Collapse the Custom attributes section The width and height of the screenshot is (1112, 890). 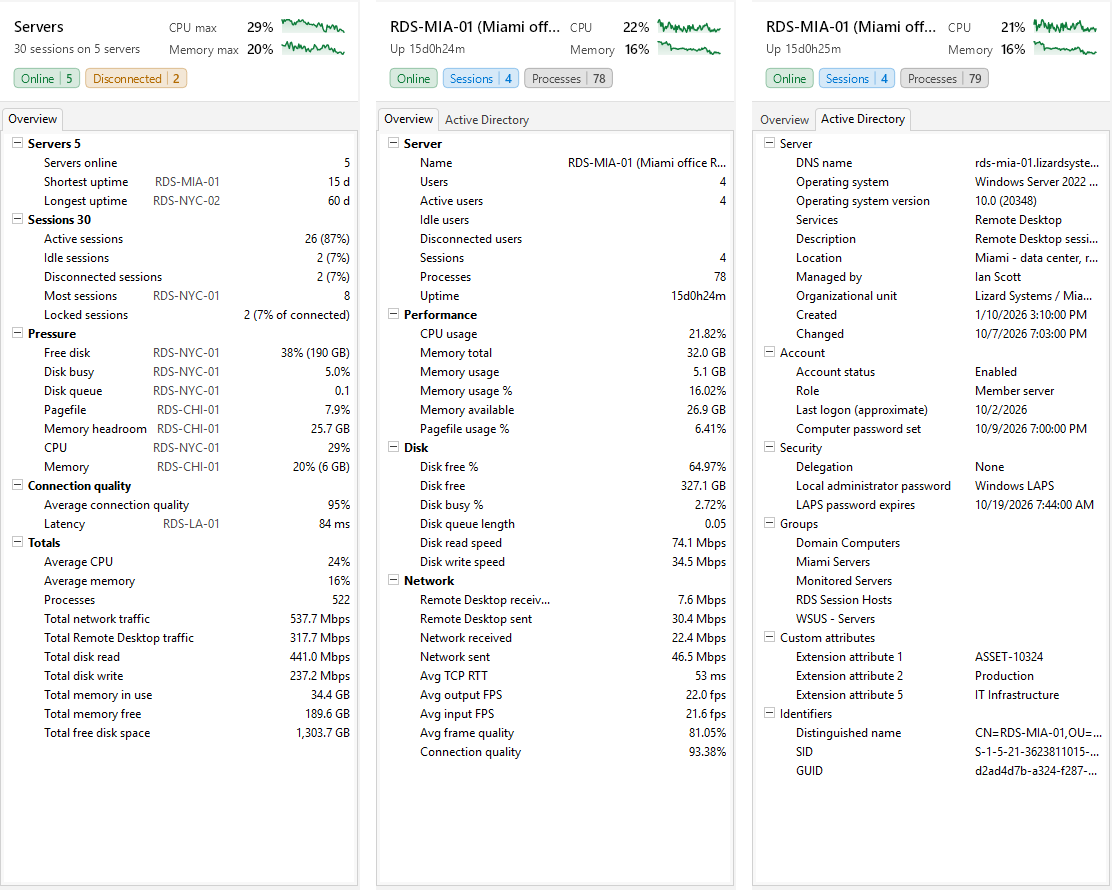(x=769, y=638)
